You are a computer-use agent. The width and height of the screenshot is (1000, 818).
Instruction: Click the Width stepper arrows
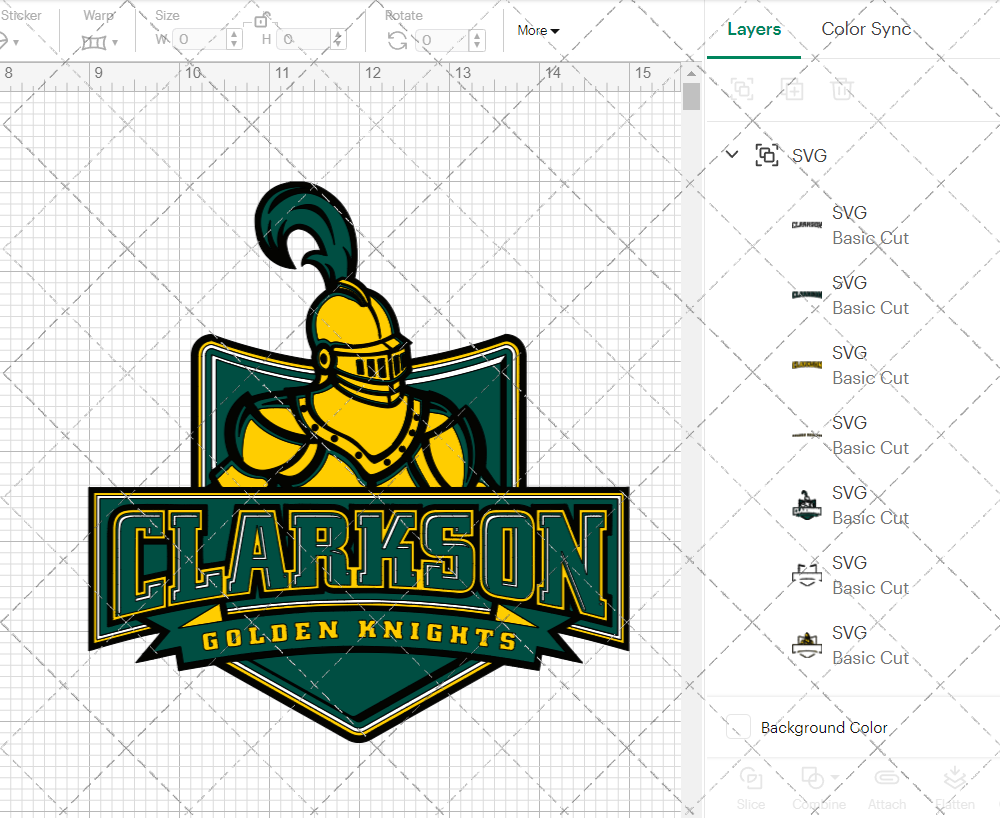point(235,40)
